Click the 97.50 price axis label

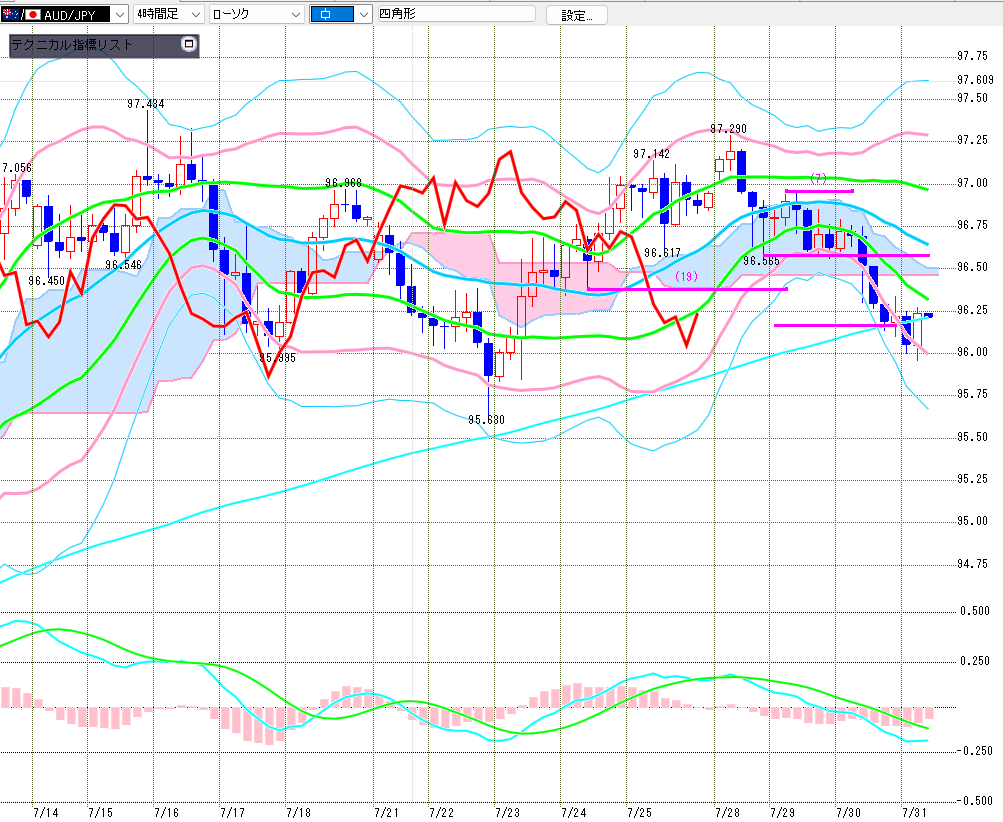(x=972, y=98)
